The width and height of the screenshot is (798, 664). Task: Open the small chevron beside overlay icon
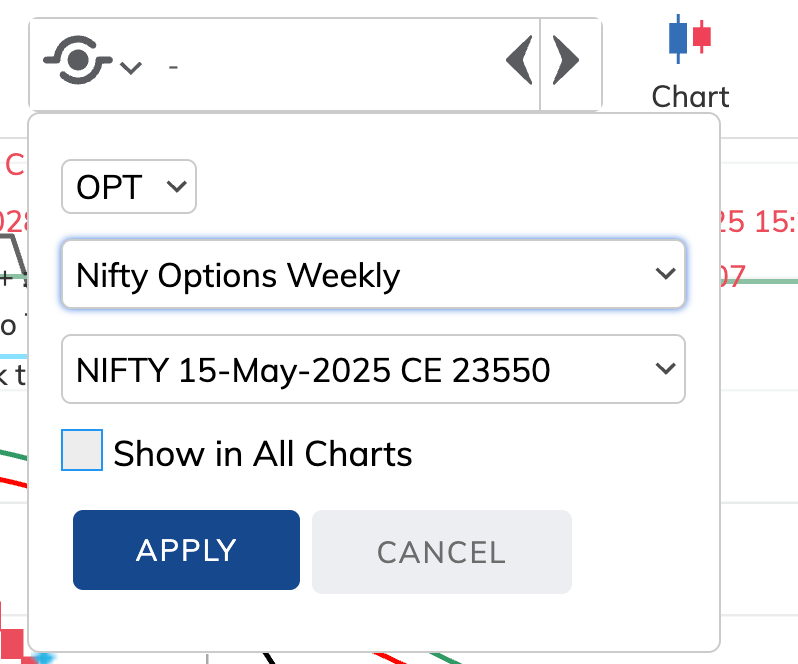click(x=130, y=68)
